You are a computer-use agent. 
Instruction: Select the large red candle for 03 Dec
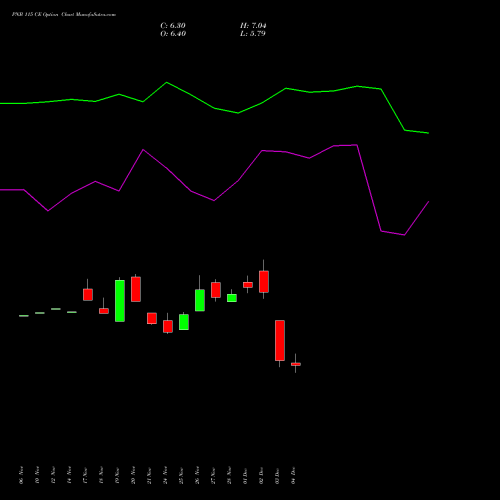tap(280, 340)
